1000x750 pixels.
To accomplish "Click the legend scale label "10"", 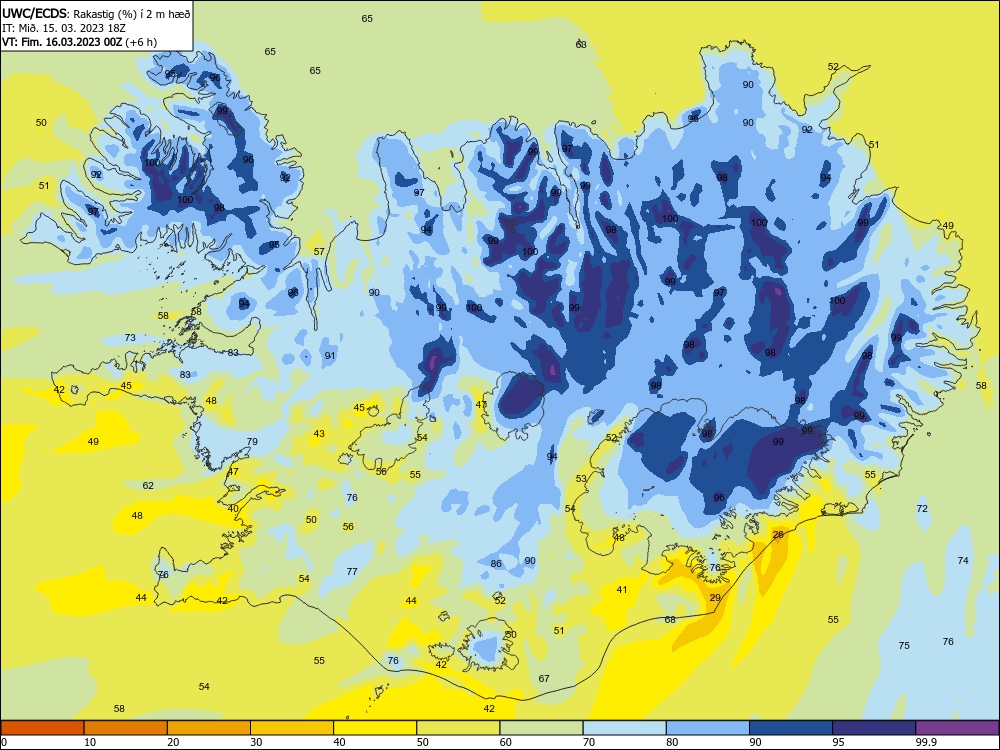I will [x=90, y=742].
